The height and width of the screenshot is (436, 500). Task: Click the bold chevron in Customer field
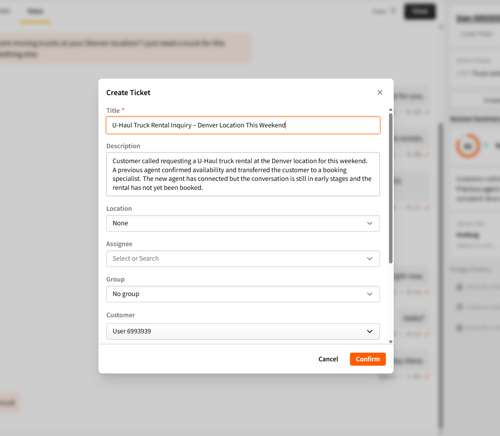pyautogui.click(x=370, y=331)
